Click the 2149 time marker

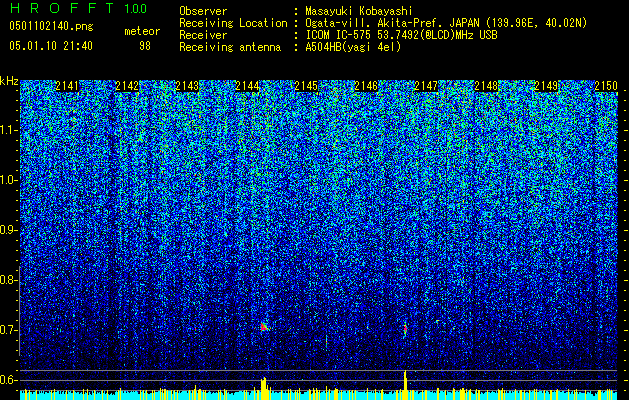[546, 86]
